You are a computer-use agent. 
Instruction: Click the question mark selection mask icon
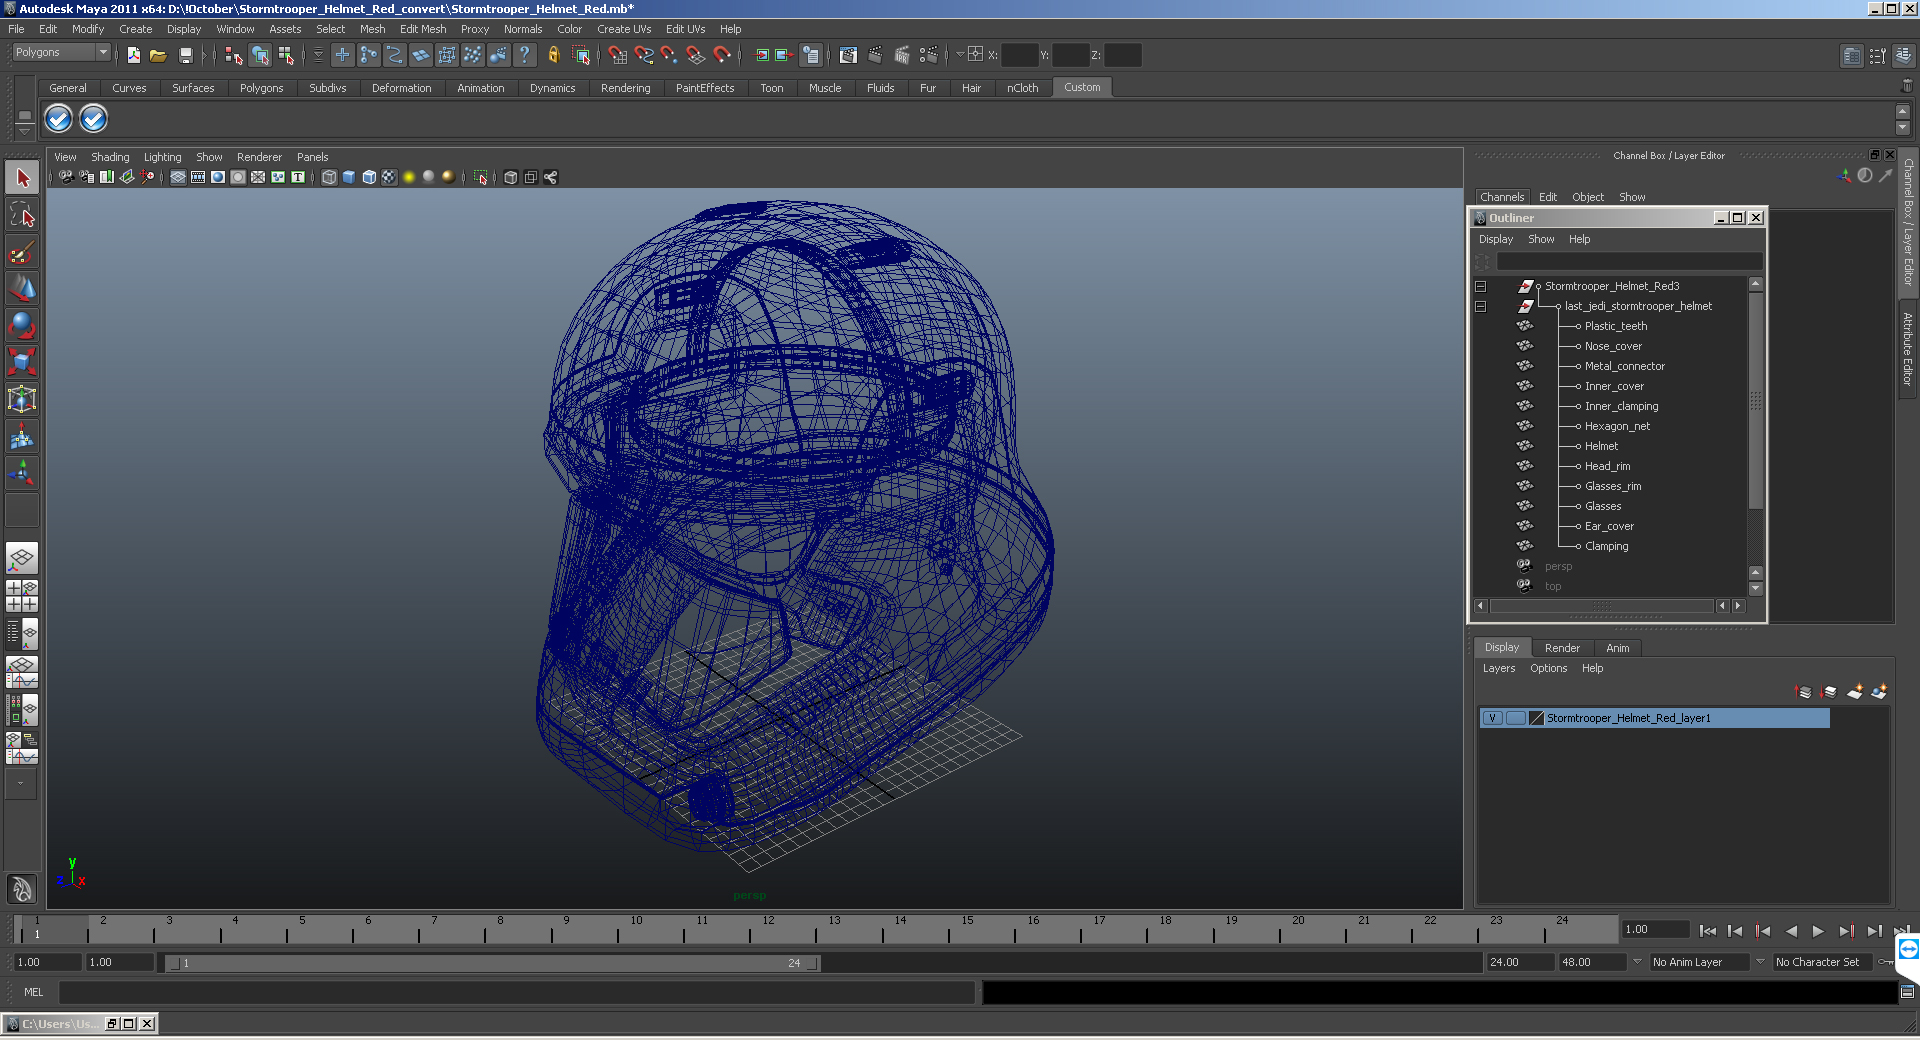[524, 55]
